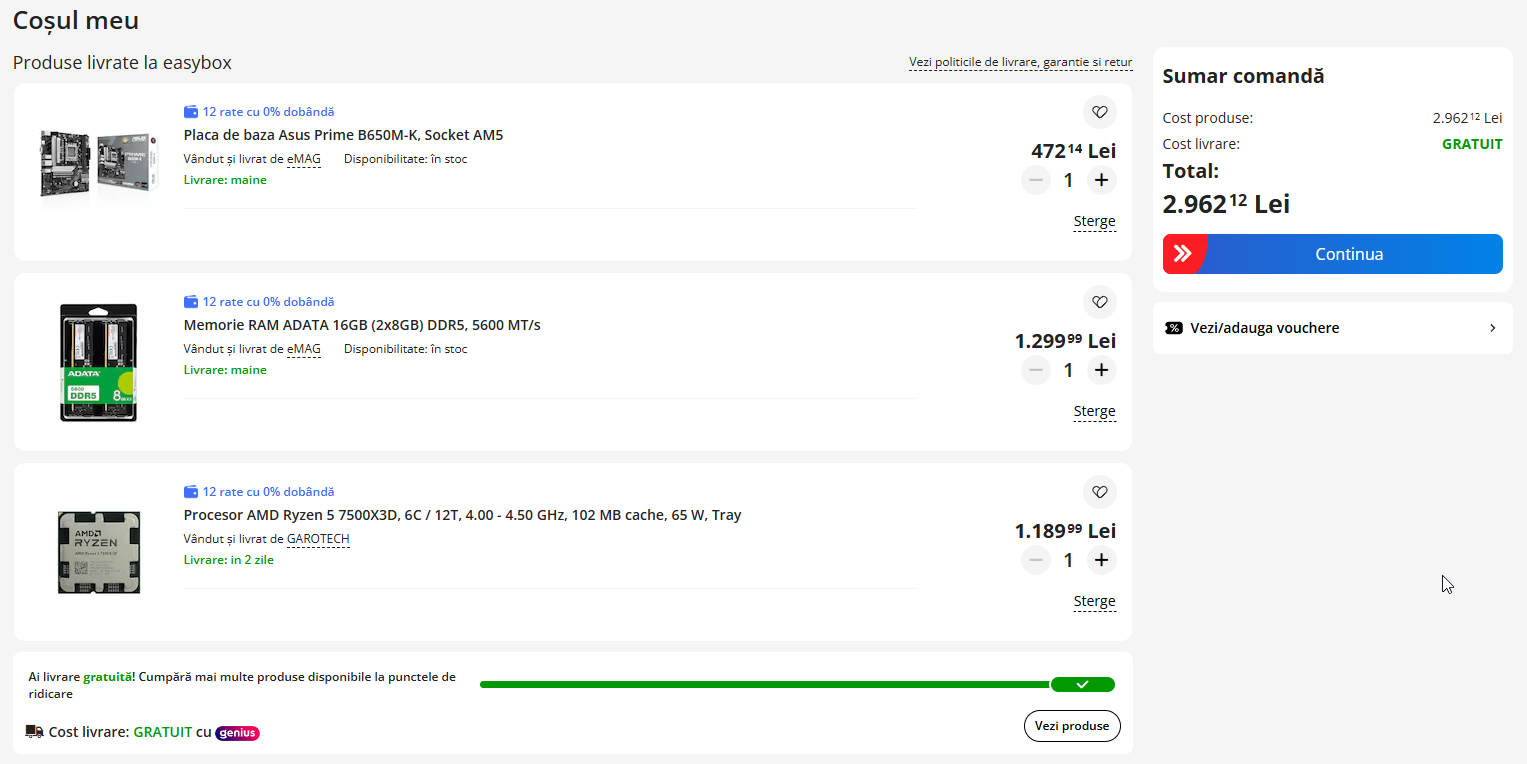Viewport: 1527px width, 764px height.
Task: Increase motherboard quantity with plus button
Action: tap(1101, 180)
